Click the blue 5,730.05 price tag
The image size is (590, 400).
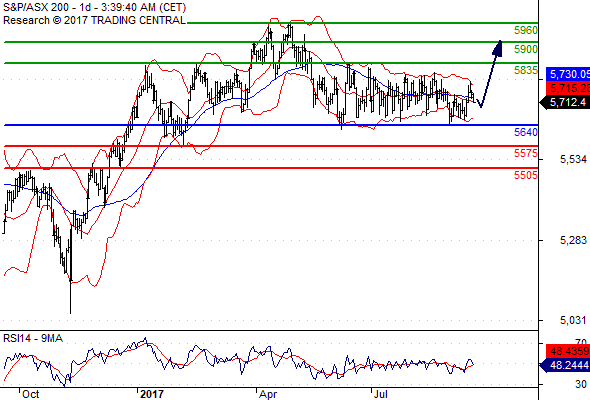point(568,74)
